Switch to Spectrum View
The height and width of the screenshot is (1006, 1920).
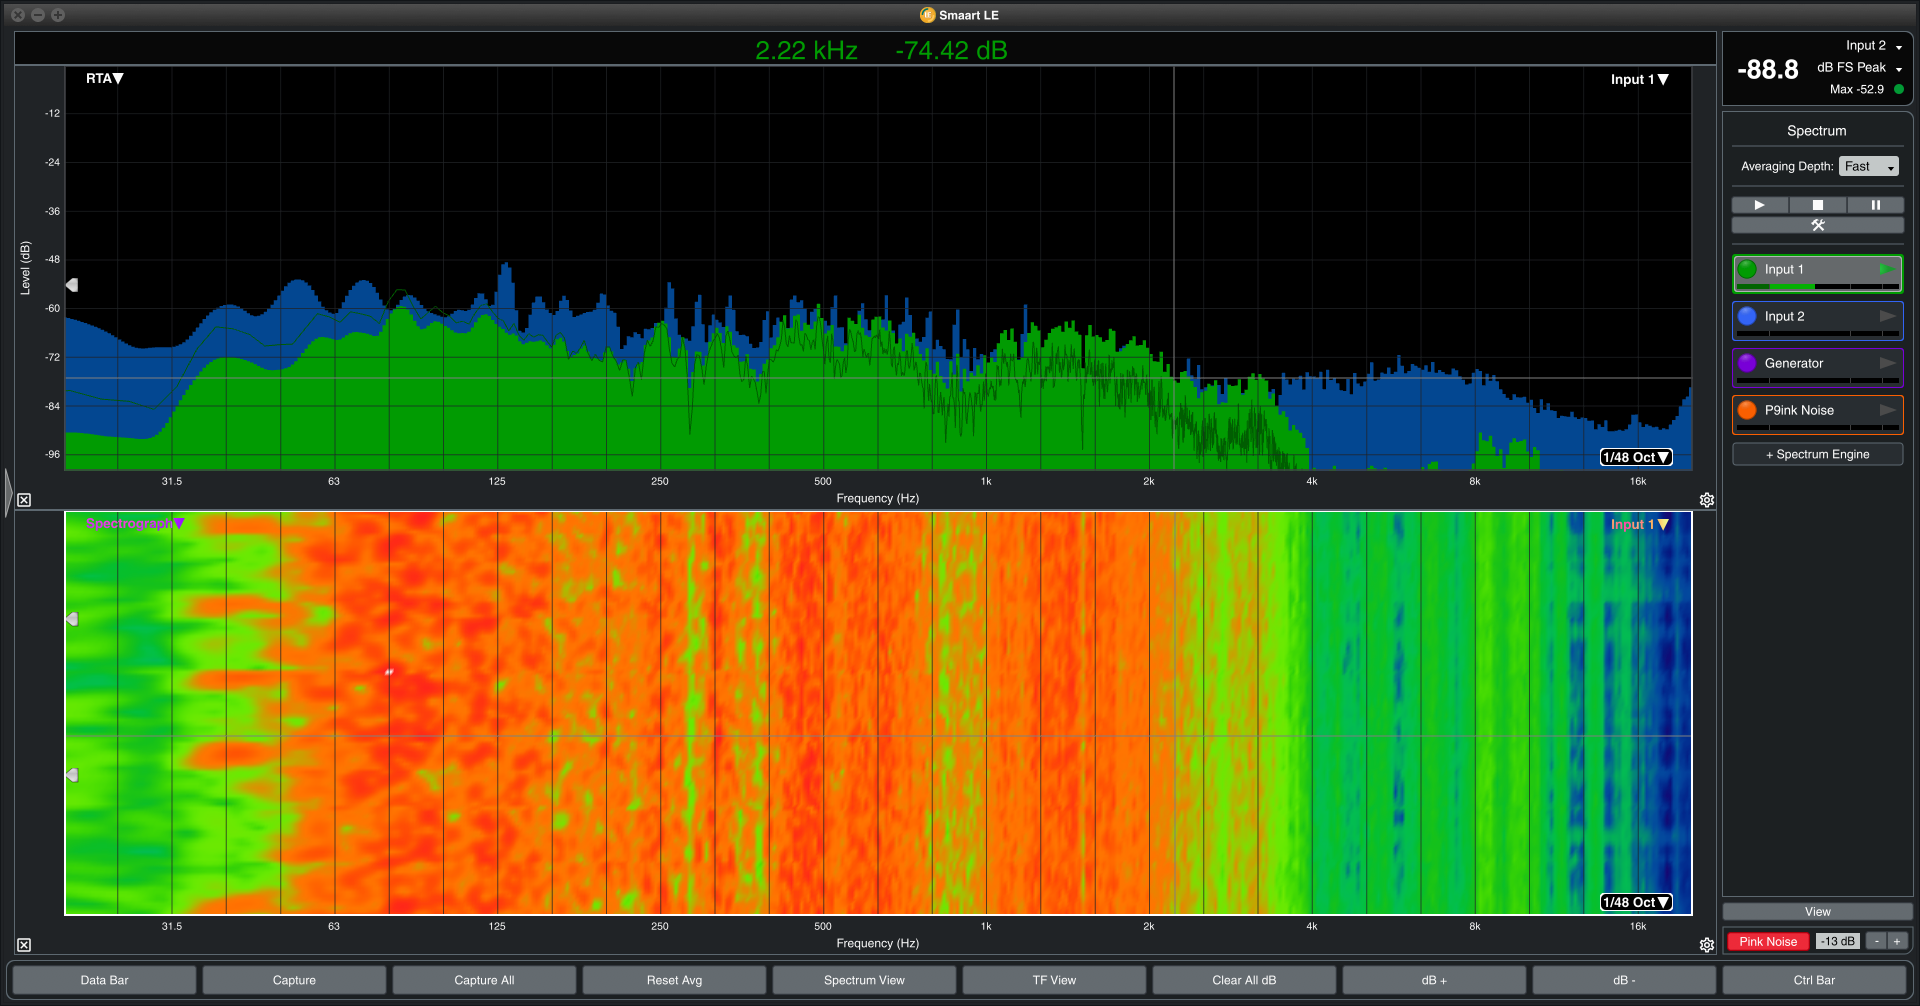pyautogui.click(x=864, y=980)
